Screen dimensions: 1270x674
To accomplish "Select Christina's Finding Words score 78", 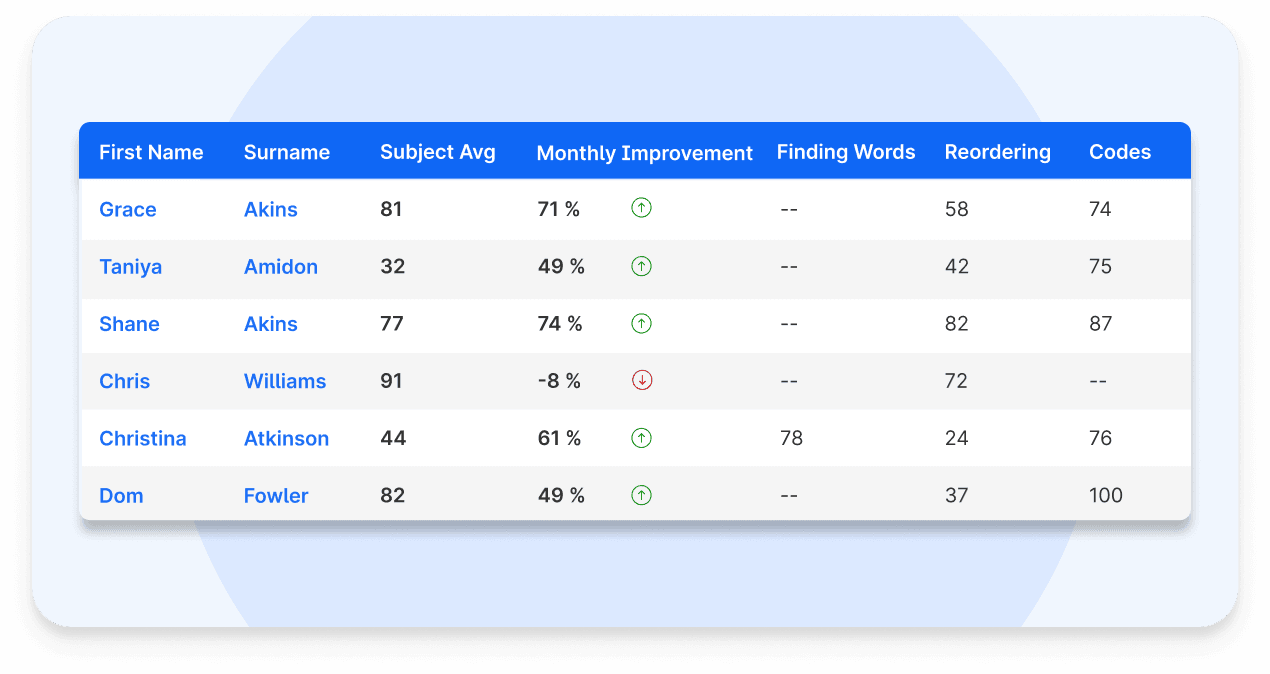I will point(790,437).
